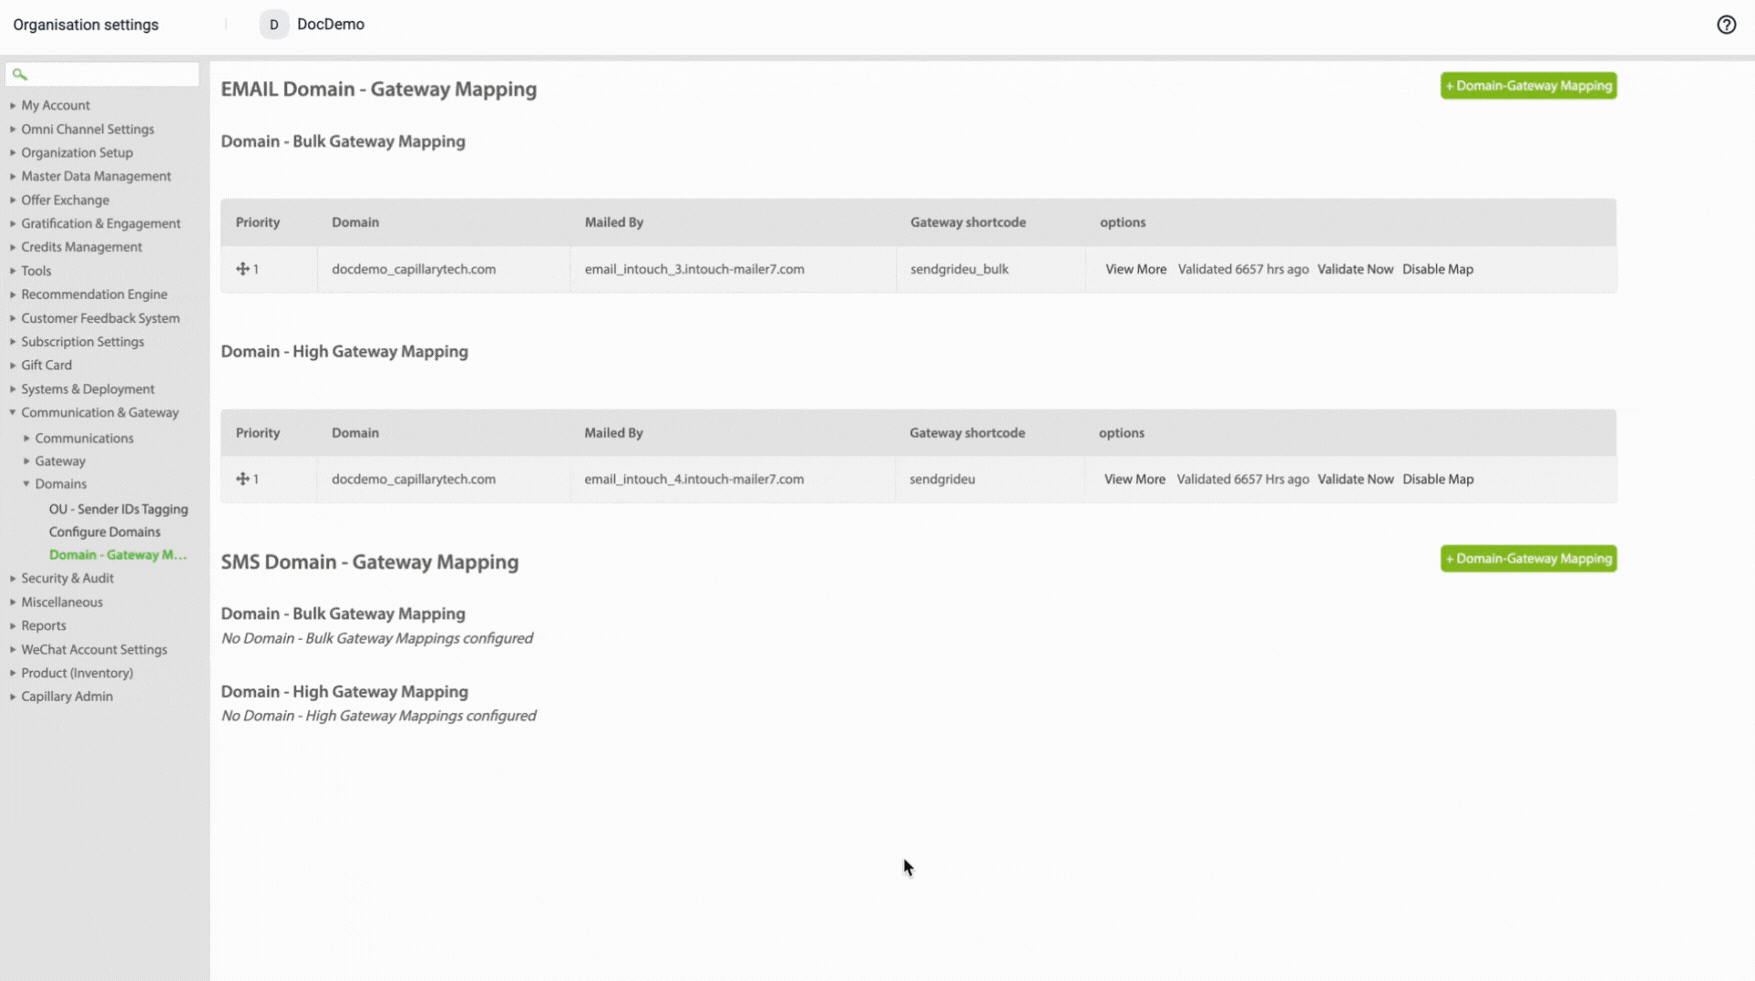
Task: Expand the Omni Channel Settings arrow
Action: 13,129
